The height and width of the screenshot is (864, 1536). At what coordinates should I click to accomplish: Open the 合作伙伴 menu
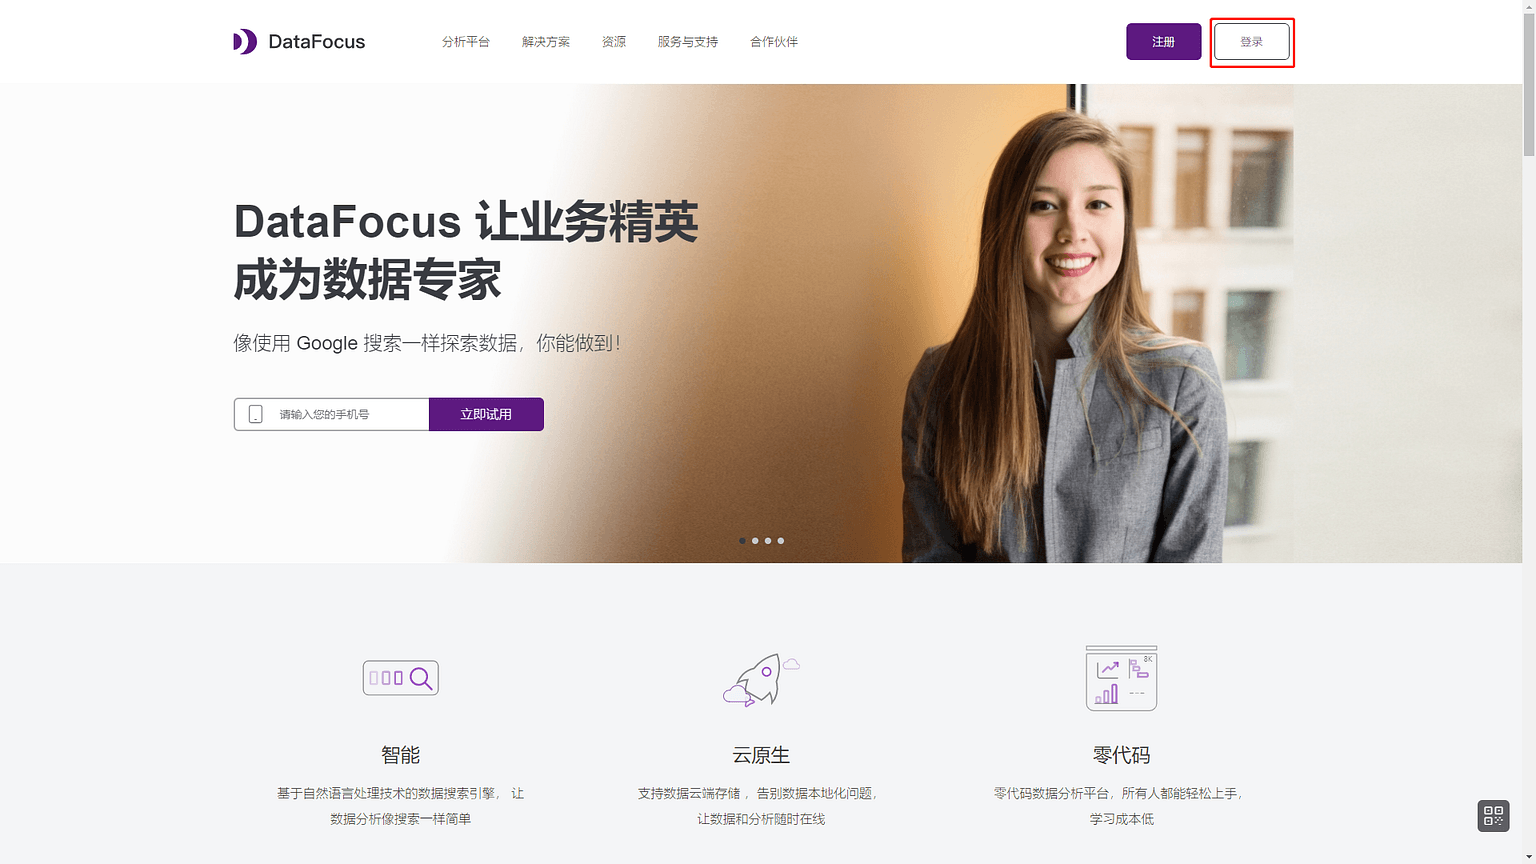774,42
